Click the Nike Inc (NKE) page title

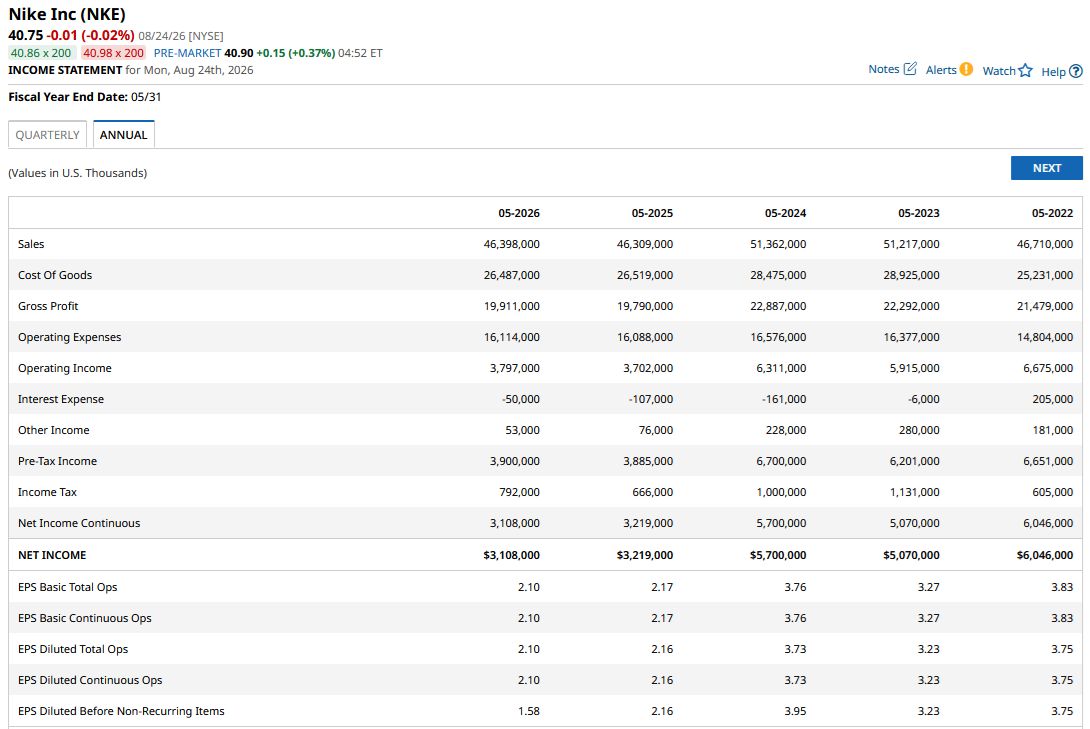click(67, 14)
